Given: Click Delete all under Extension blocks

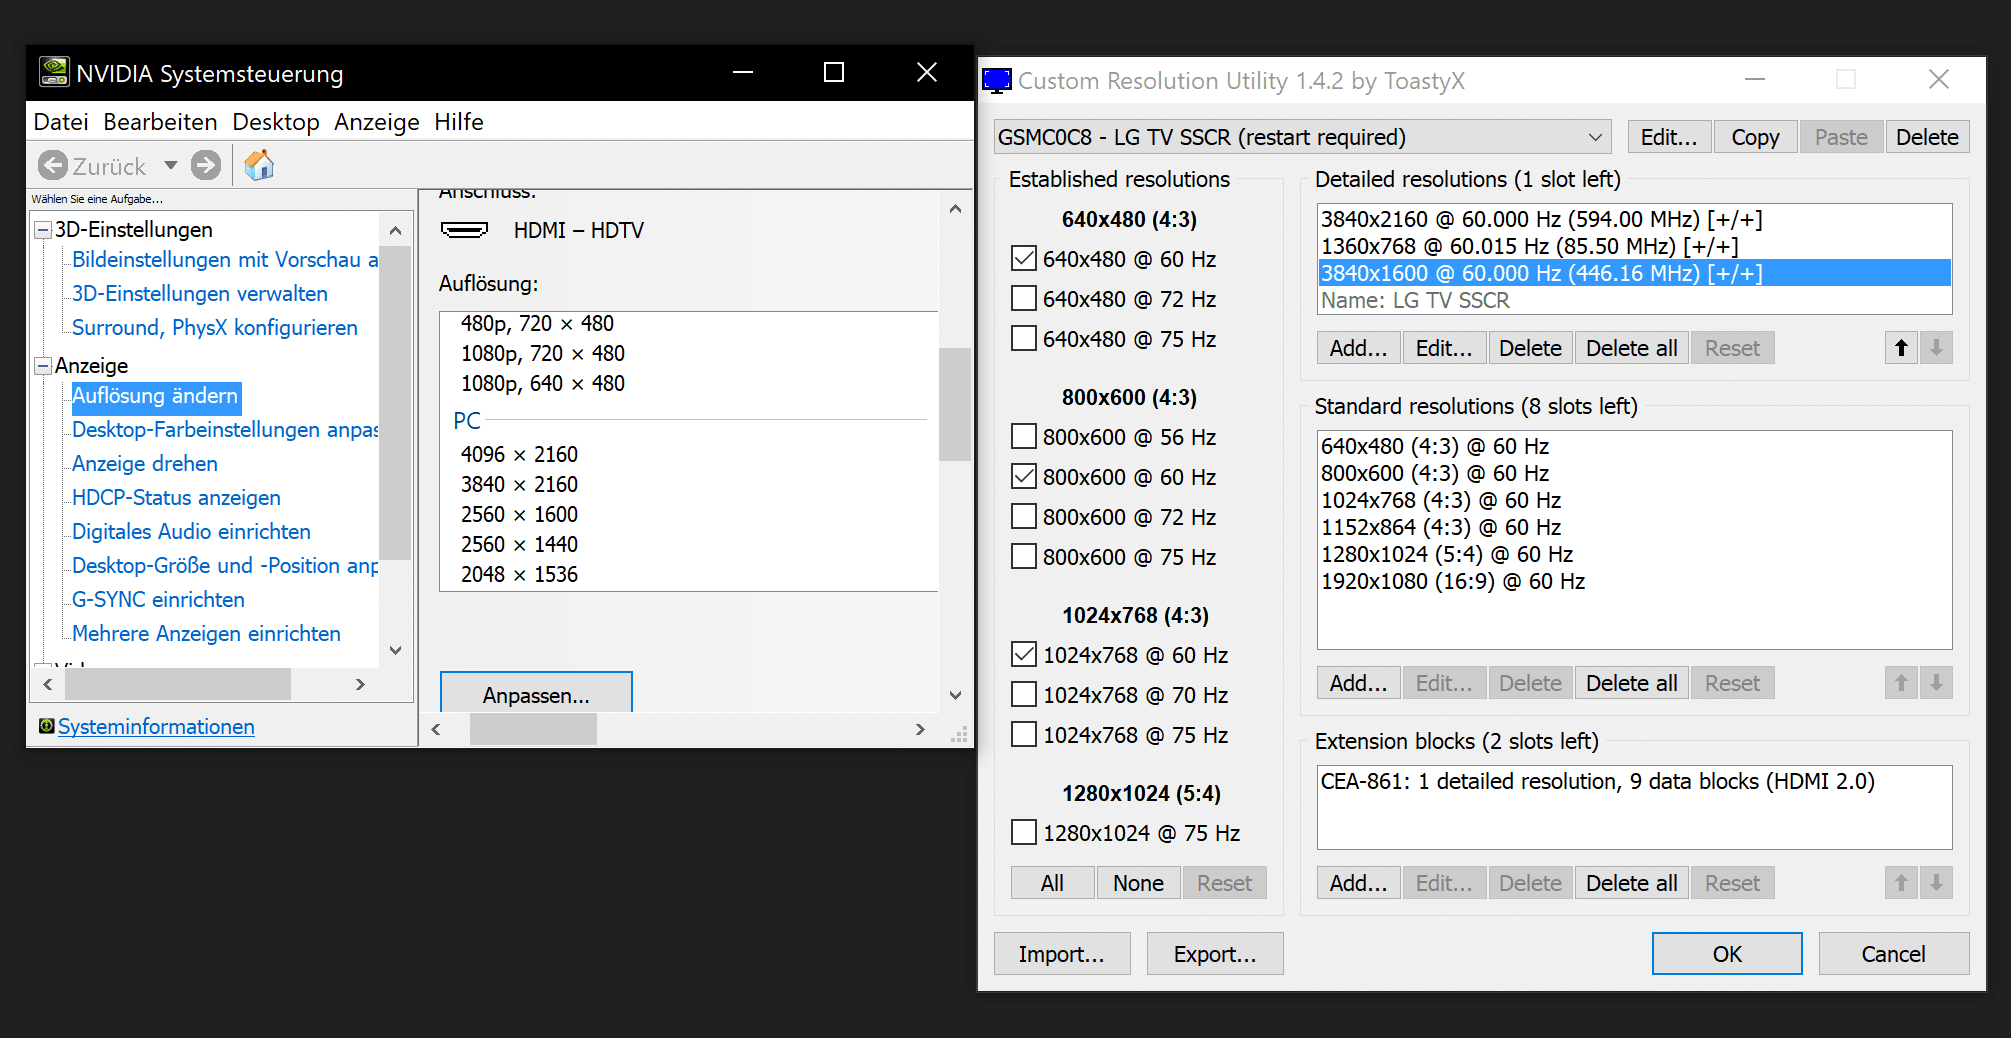Looking at the screenshot, I should click(x=1632, y=883).
